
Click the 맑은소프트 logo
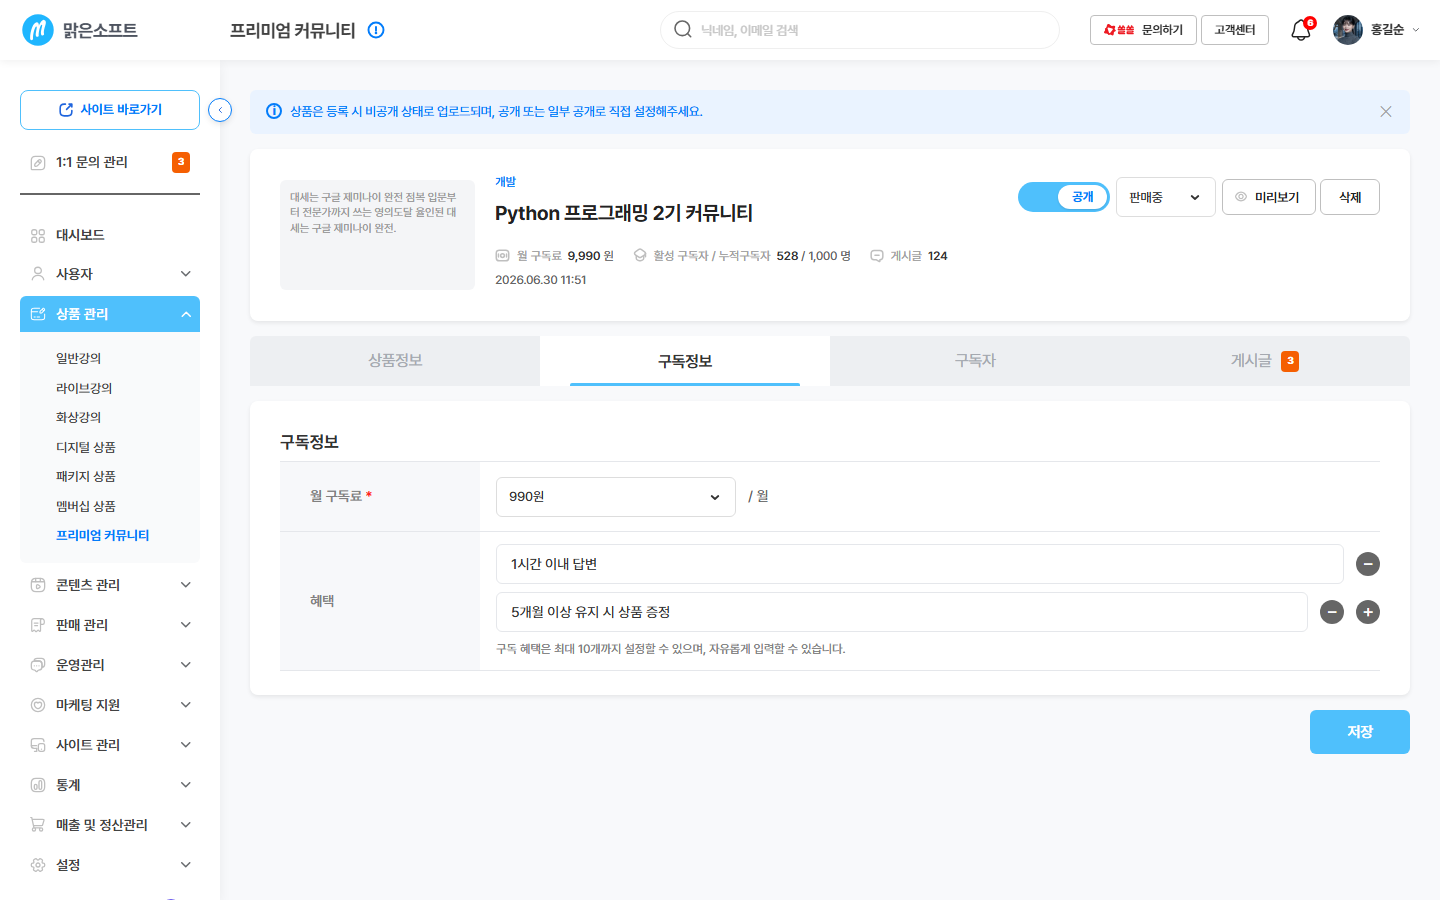pyautogui.click(x=80, y=30)
